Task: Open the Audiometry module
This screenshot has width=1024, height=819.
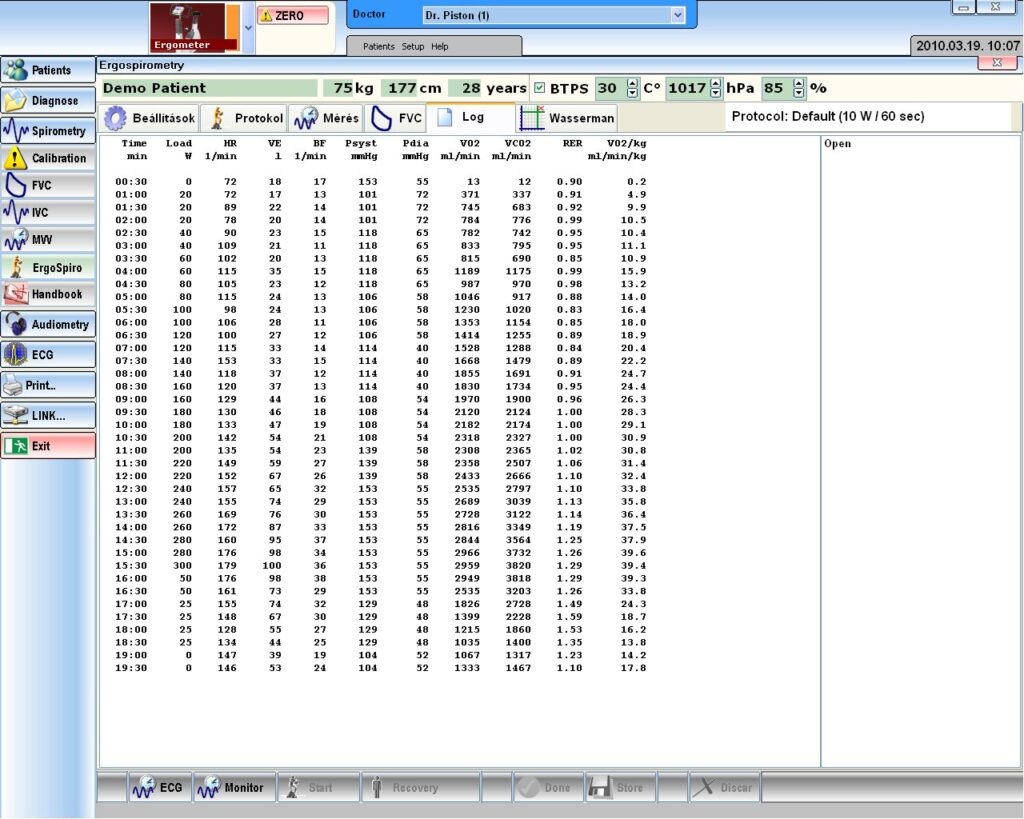Action: (x=48, y=324)
